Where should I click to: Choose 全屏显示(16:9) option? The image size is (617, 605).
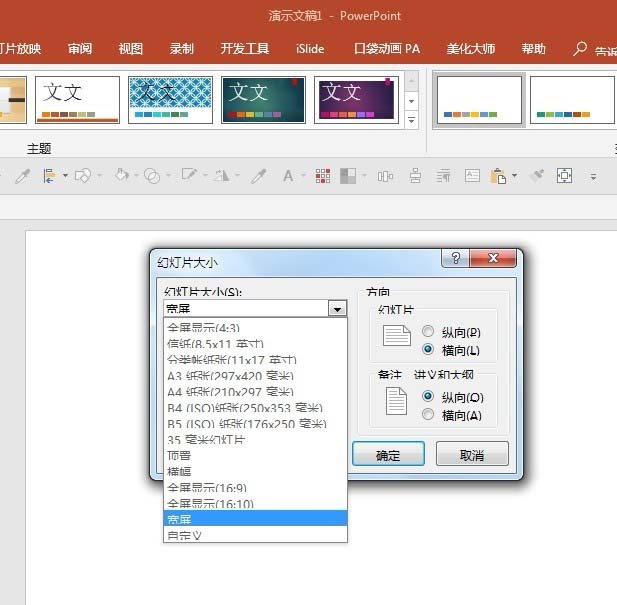(255, 488)
